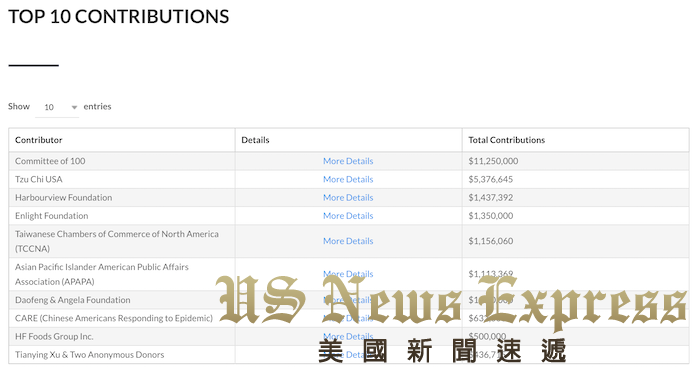Click the Top 10 Contributions heading

click(x=118, y=17)
